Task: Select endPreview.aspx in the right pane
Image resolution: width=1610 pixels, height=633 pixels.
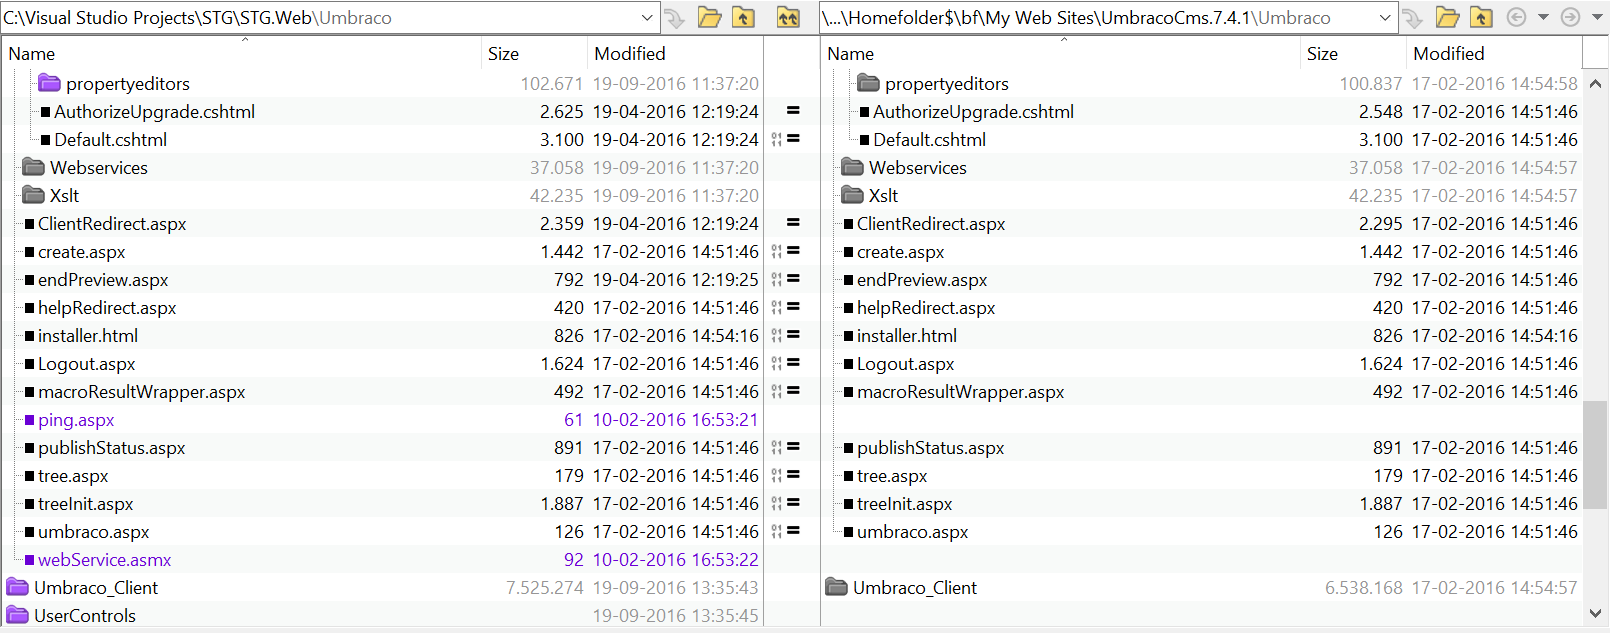Action: pyautogui.click(x=922, y=280)
